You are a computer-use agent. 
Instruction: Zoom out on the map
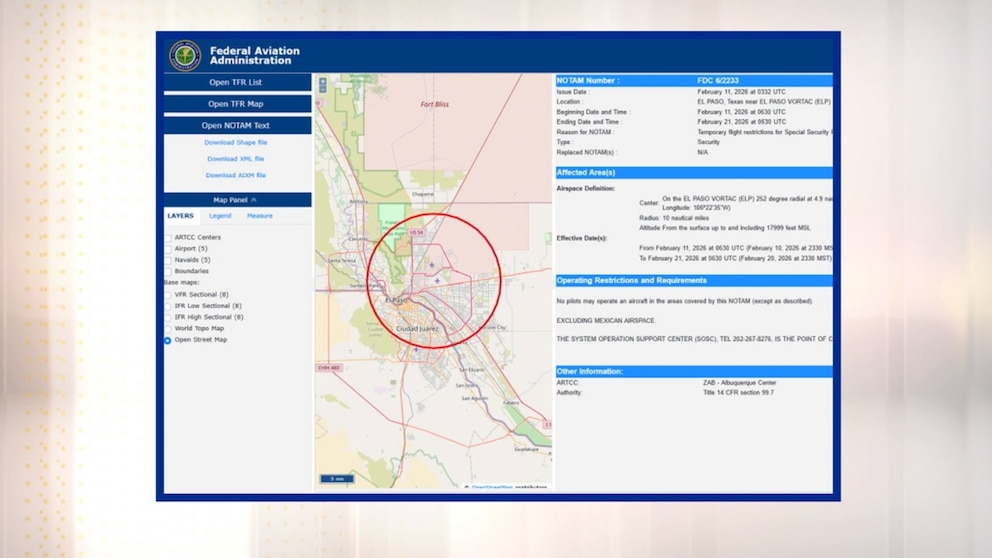[x=322, y=88]
